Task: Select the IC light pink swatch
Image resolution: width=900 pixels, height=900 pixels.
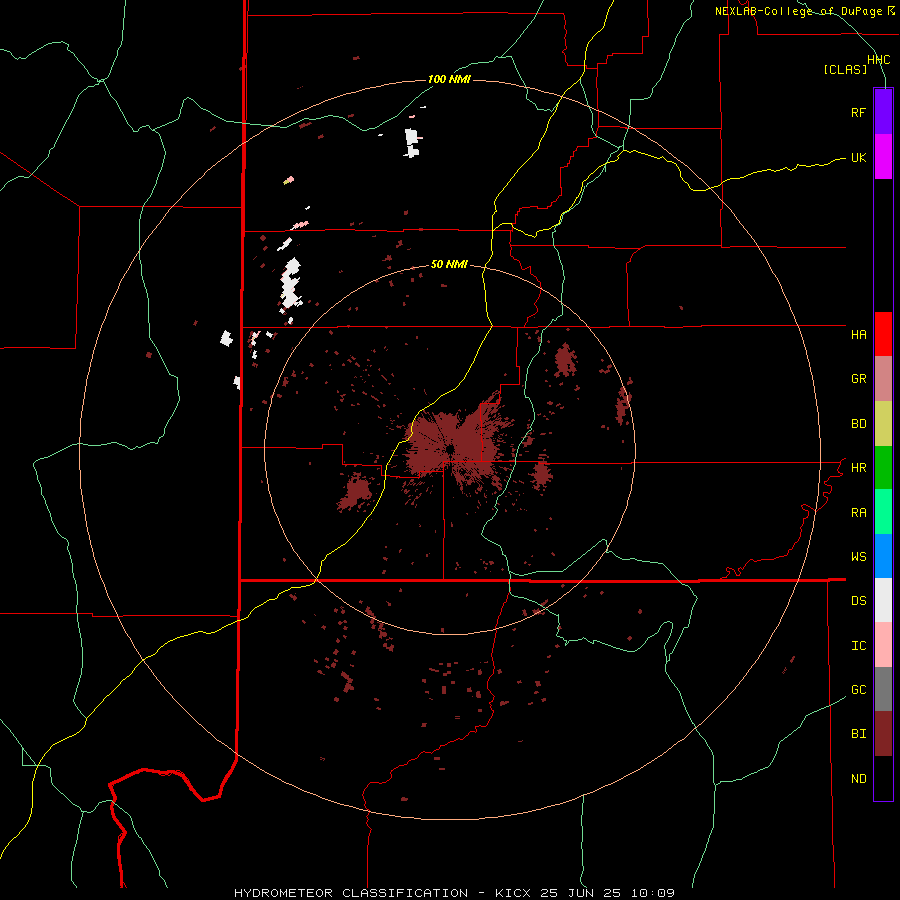Action: pyautogui.click(x=883, y=645)
